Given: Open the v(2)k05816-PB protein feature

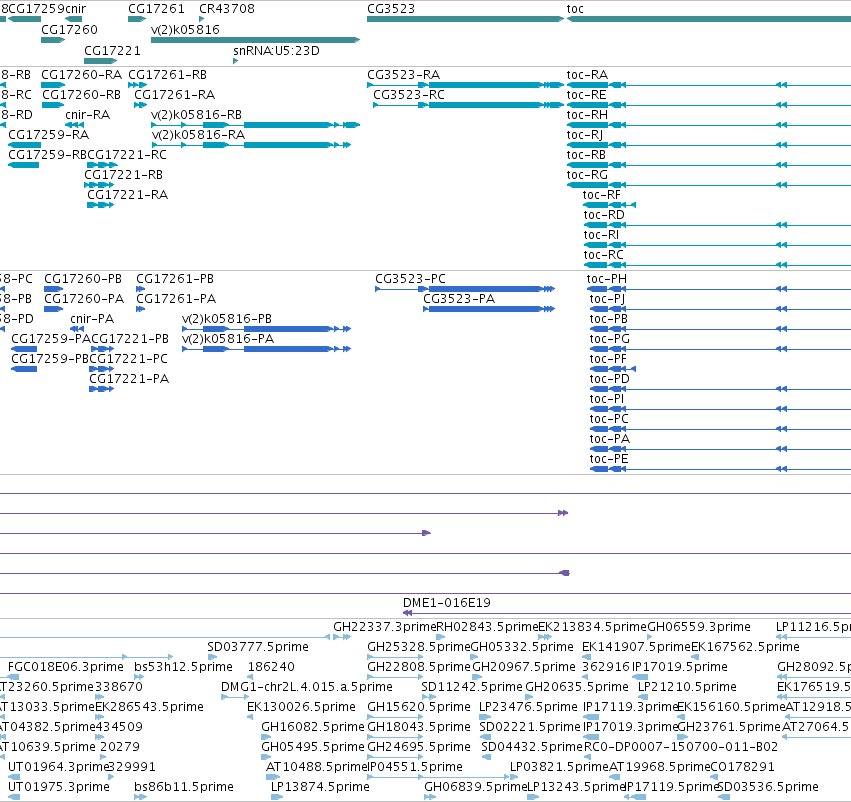Looking at the screenshot, I should point(266,329).
